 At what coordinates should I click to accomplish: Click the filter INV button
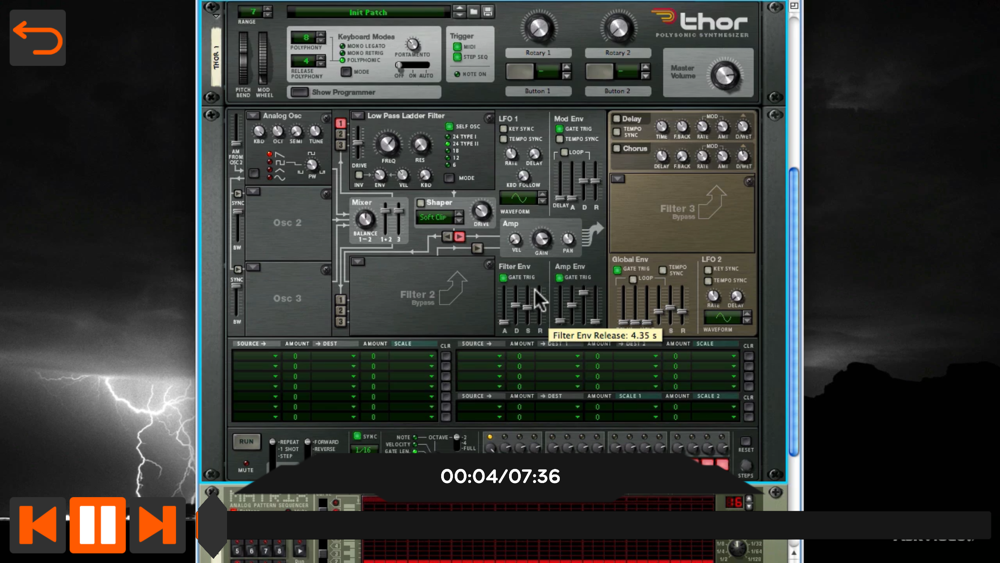[359, 175]
